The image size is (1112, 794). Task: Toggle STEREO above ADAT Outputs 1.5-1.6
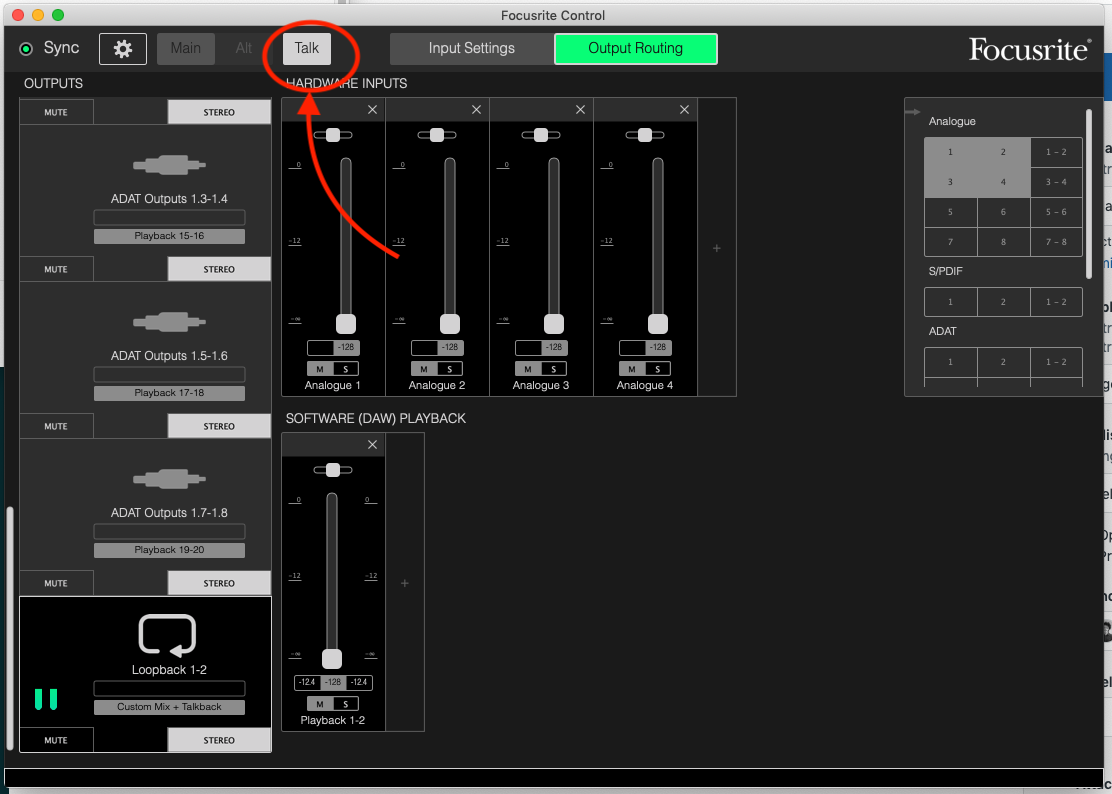pyautogui.click(x=219, y=269)
